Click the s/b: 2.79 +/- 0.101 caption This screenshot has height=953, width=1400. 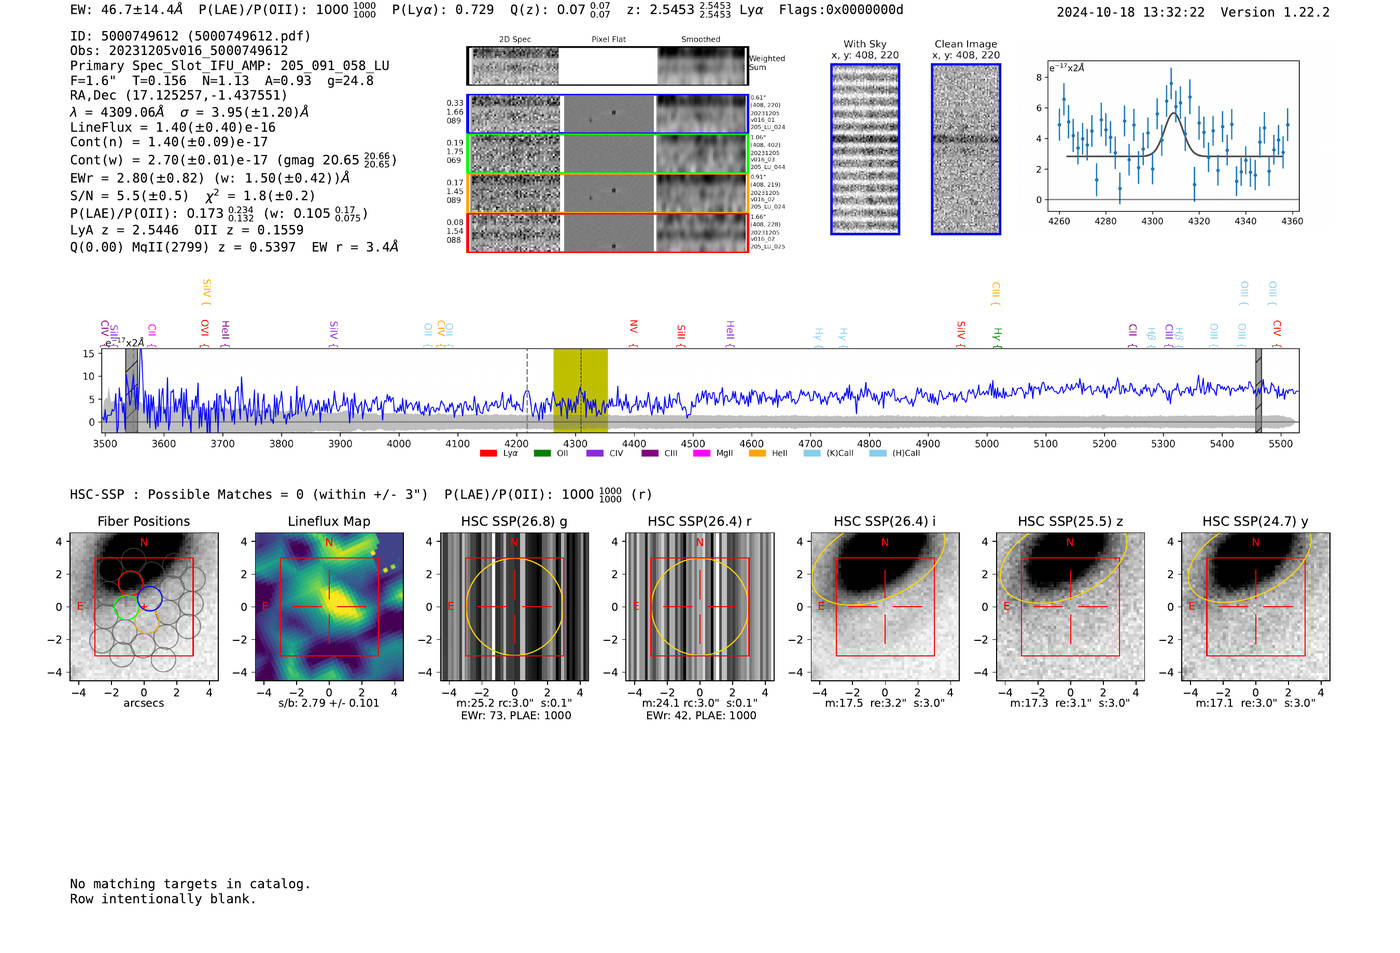click(329, 703)
